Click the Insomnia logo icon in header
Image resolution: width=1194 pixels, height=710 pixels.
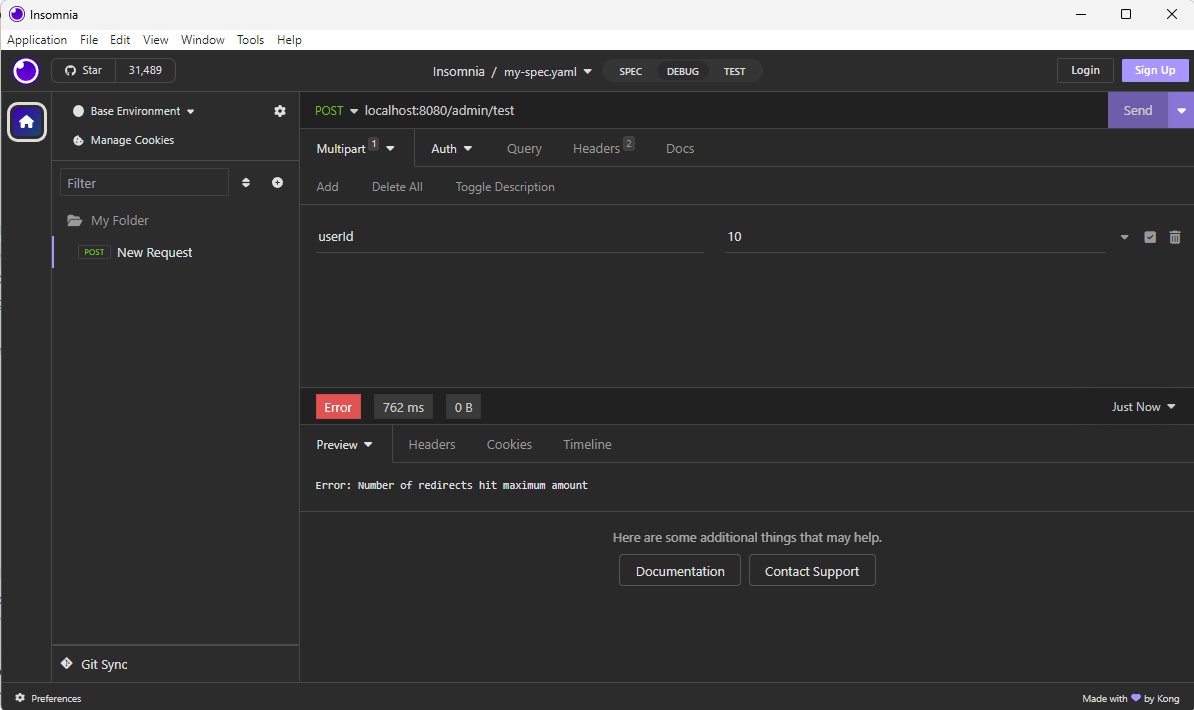click(25, 71)
